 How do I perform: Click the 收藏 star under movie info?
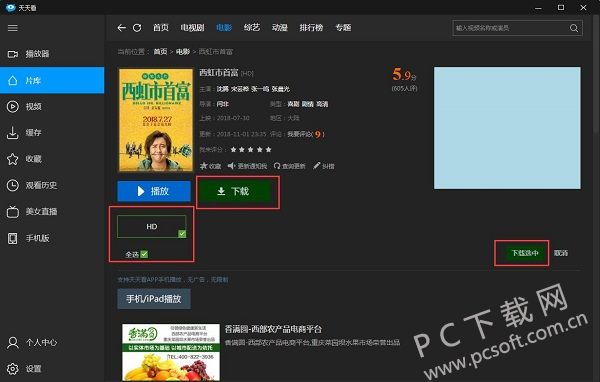point(210,166)
